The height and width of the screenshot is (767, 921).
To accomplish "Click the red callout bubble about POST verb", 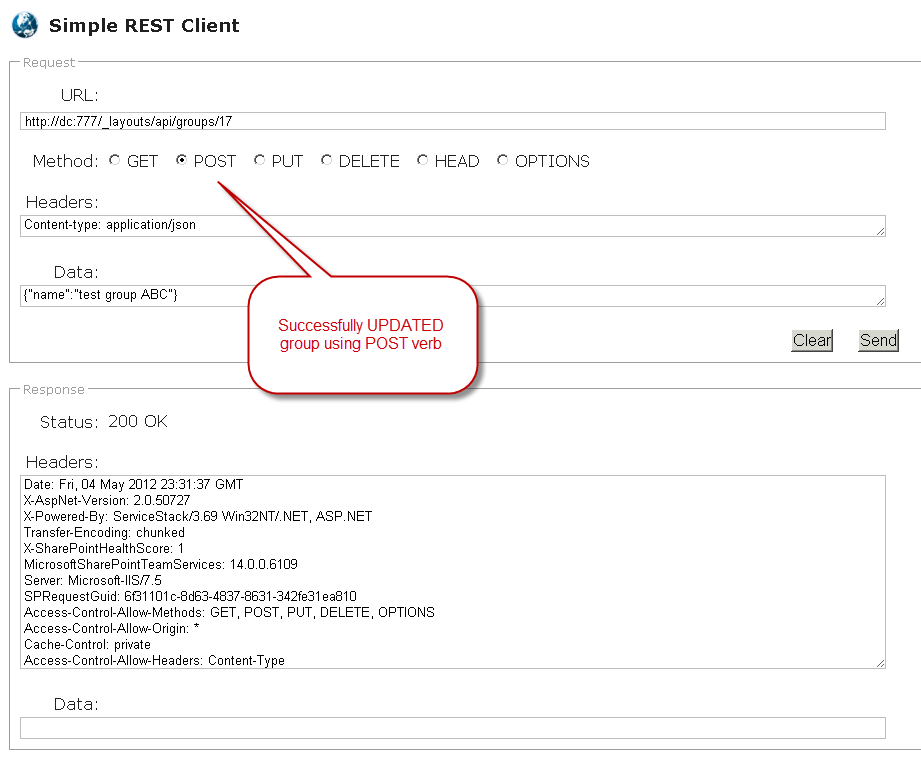I will click(x=362, y=334).
